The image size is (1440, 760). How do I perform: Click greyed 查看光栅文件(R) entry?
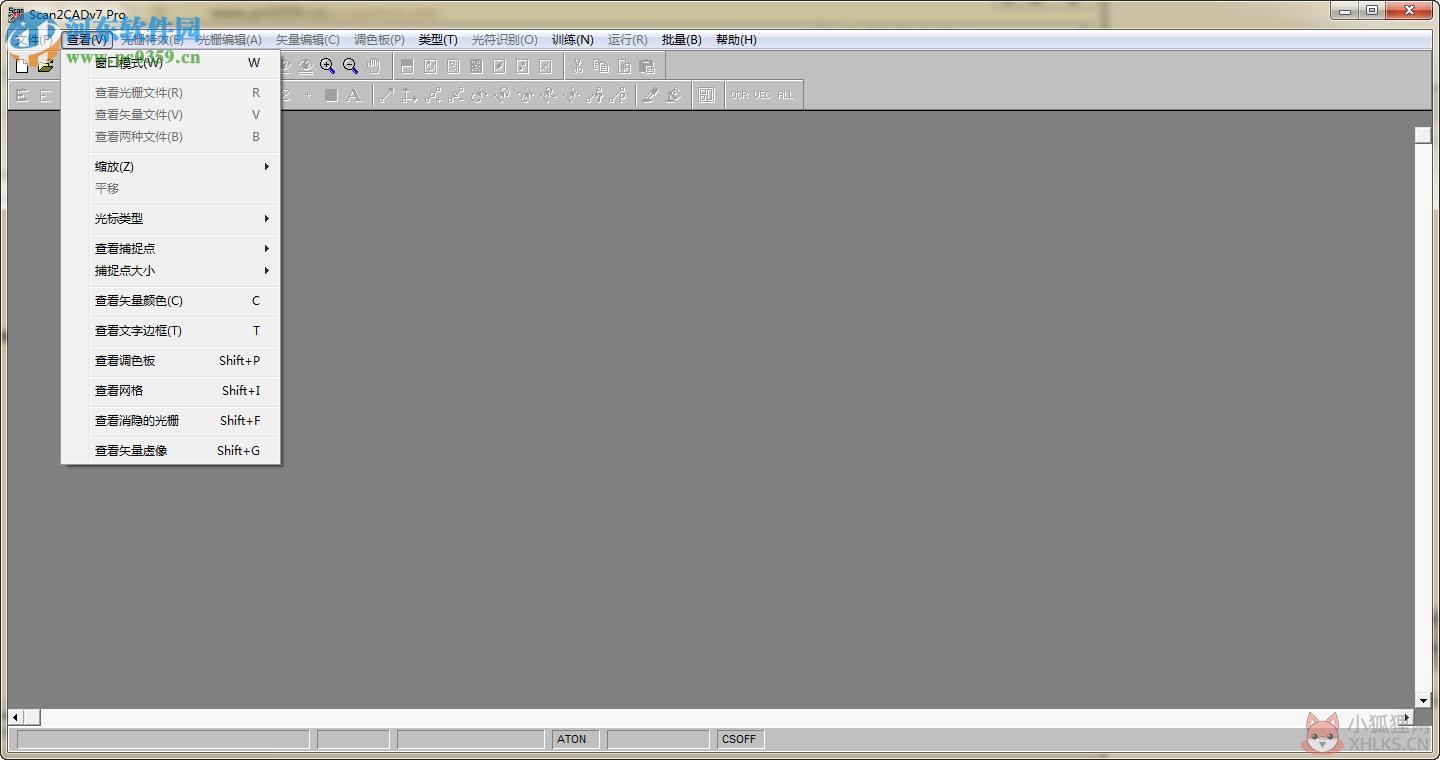[x=171, y=93]
